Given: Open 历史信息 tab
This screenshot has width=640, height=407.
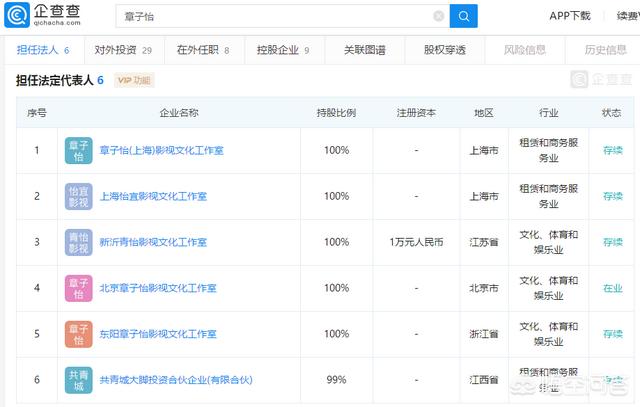Looking at the screenshot, I should pos(605,50).
